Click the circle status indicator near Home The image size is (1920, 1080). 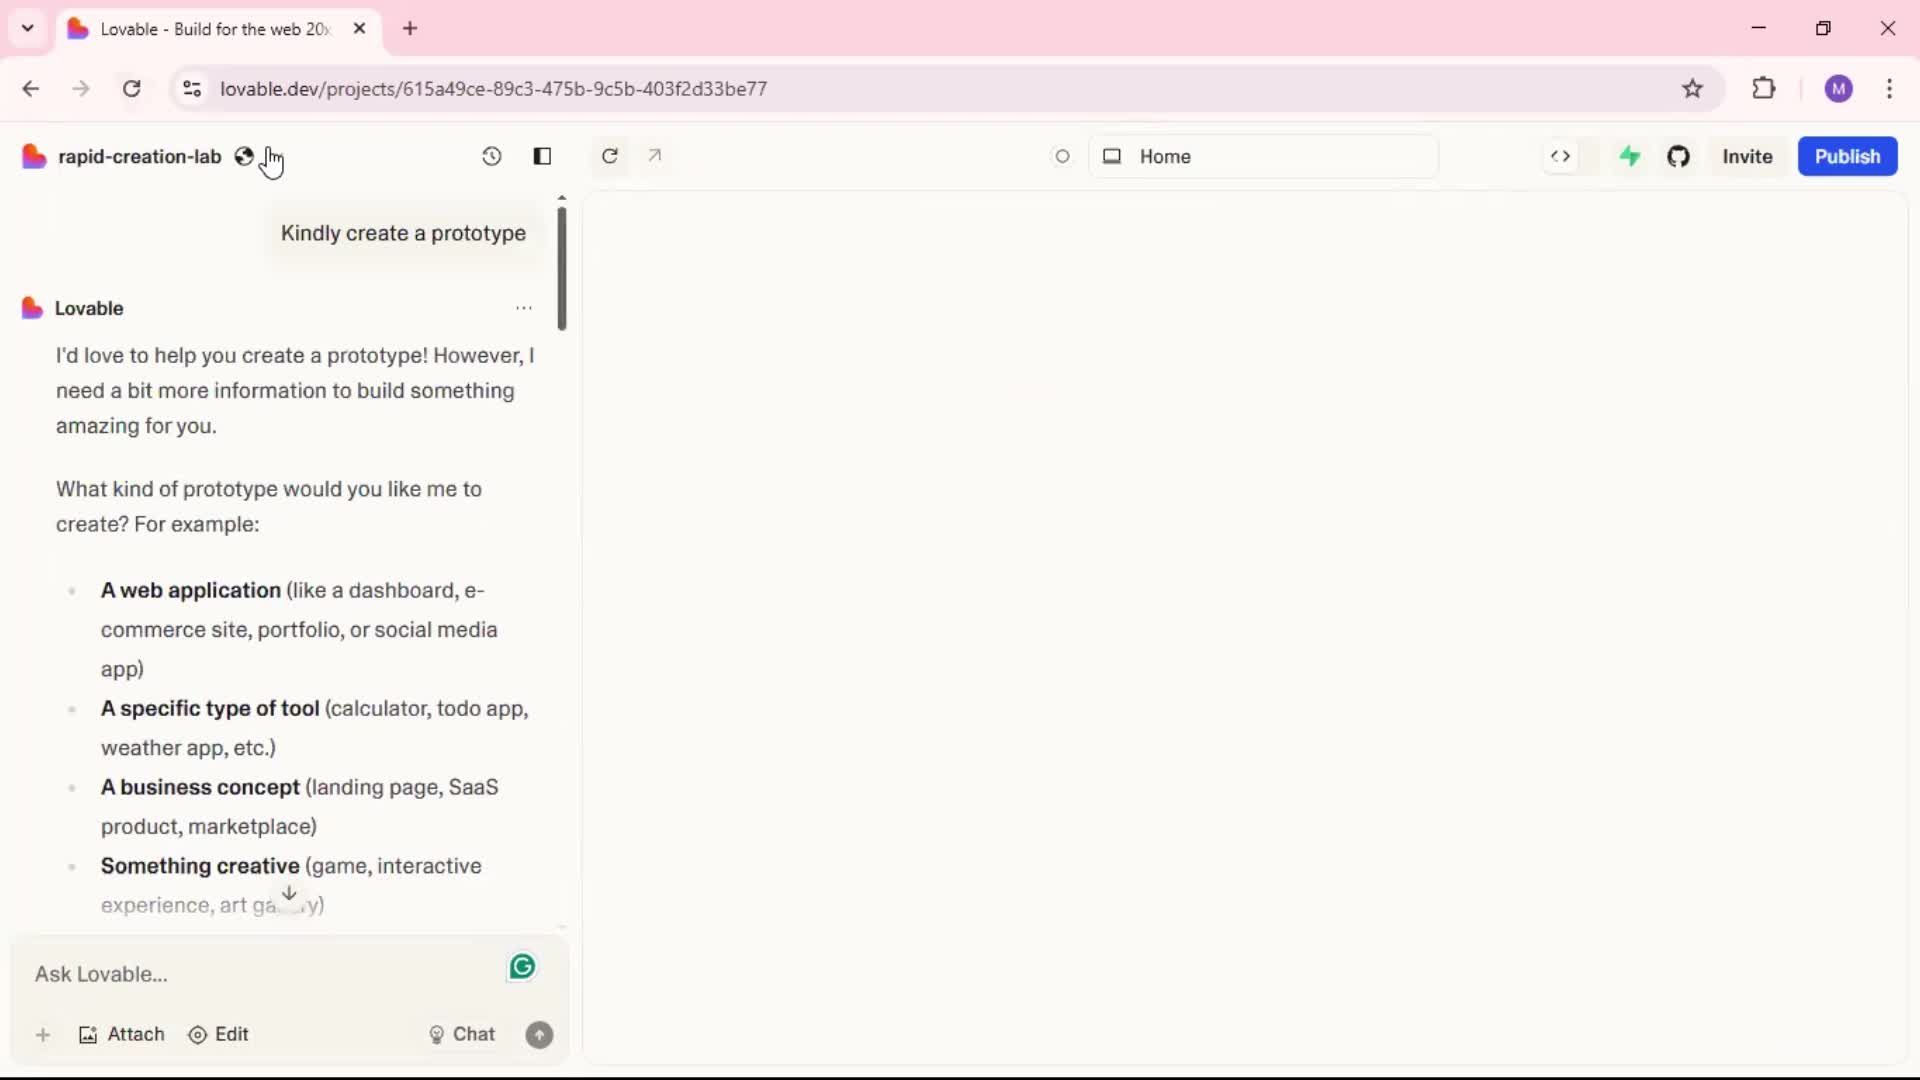1062,156
